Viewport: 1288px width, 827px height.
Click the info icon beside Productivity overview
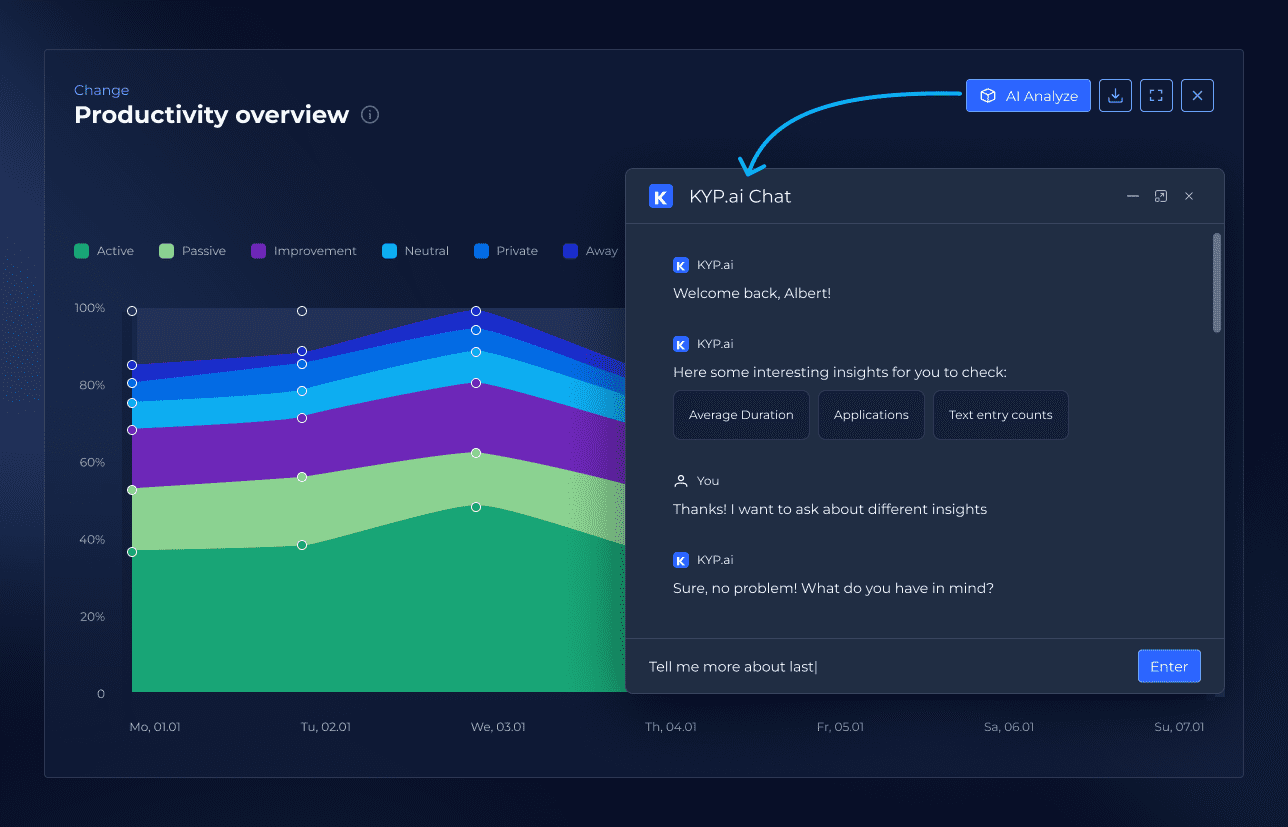click(370, 115)
